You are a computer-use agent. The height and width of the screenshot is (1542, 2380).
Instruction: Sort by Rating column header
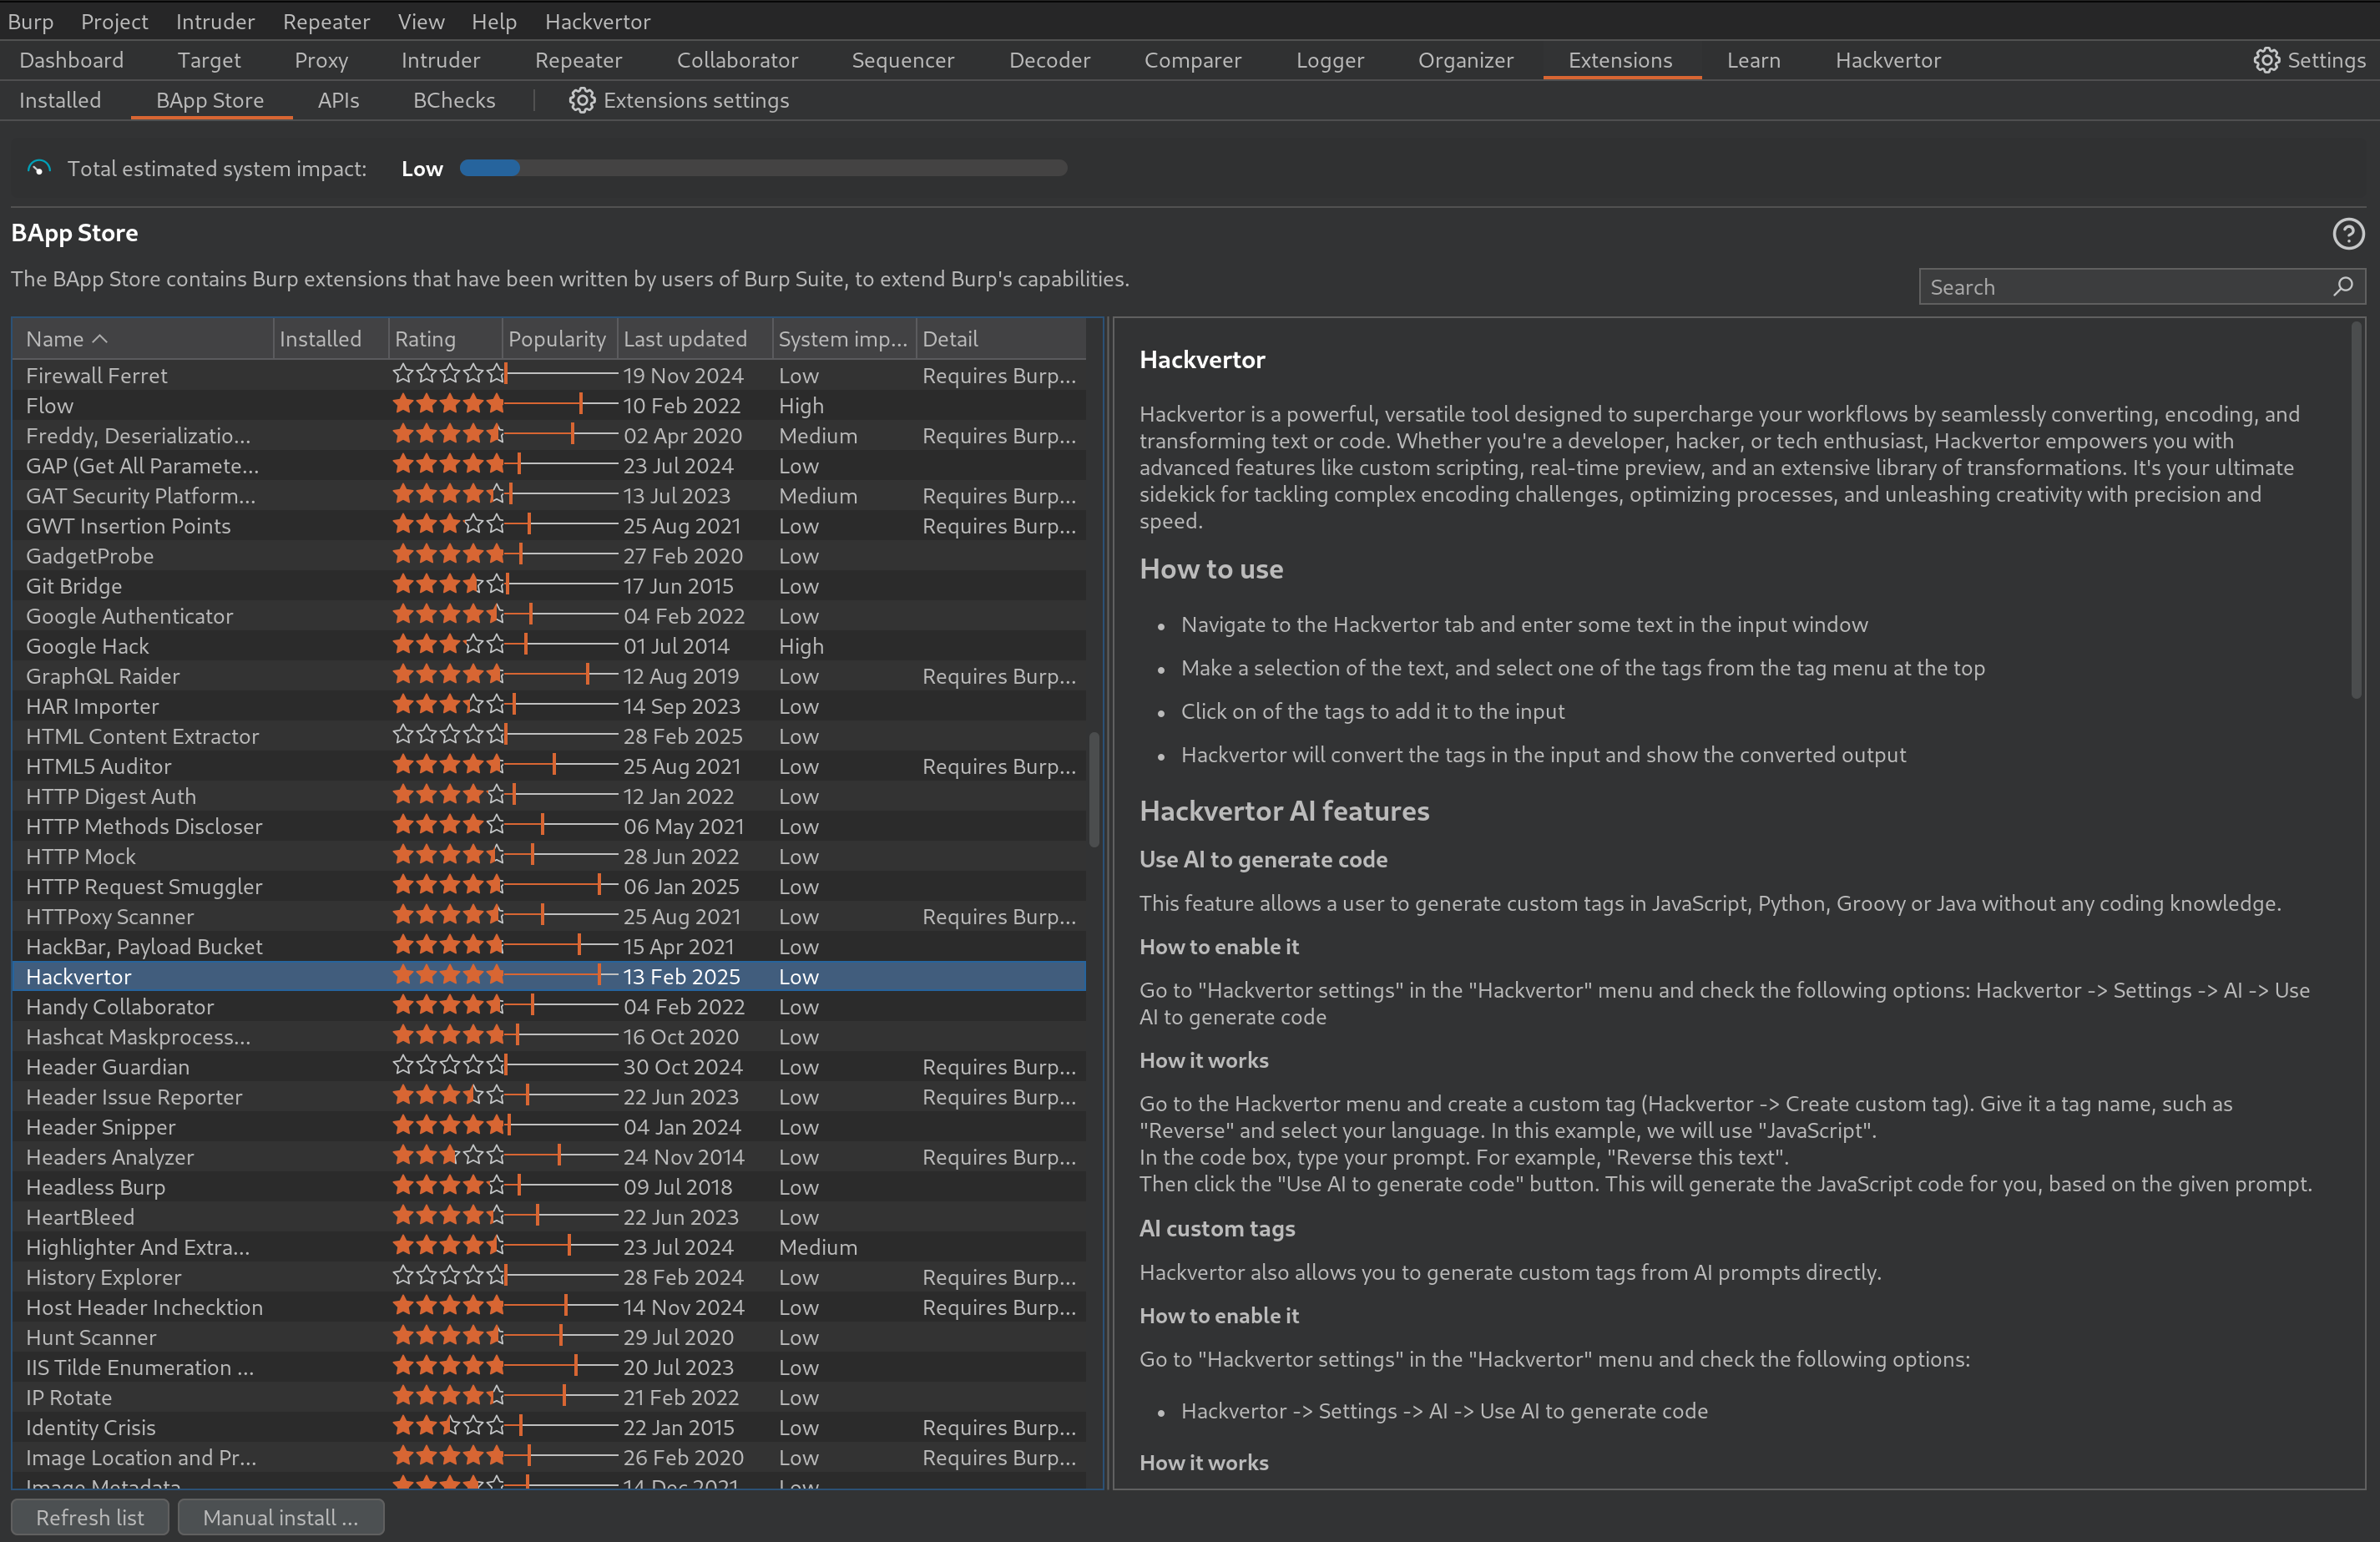click(425, 339)
